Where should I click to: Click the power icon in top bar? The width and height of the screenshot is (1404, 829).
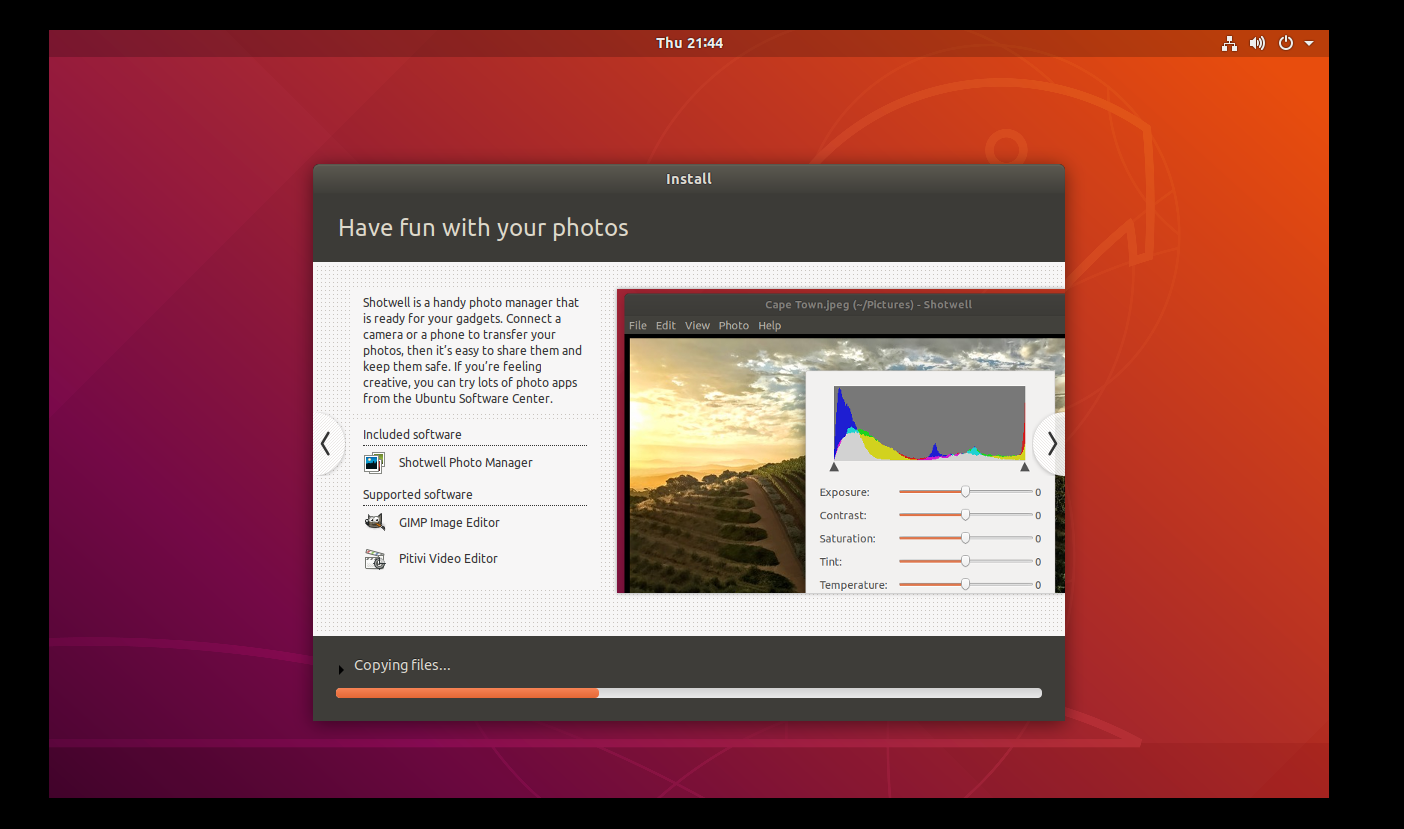tap(1286, 43)
